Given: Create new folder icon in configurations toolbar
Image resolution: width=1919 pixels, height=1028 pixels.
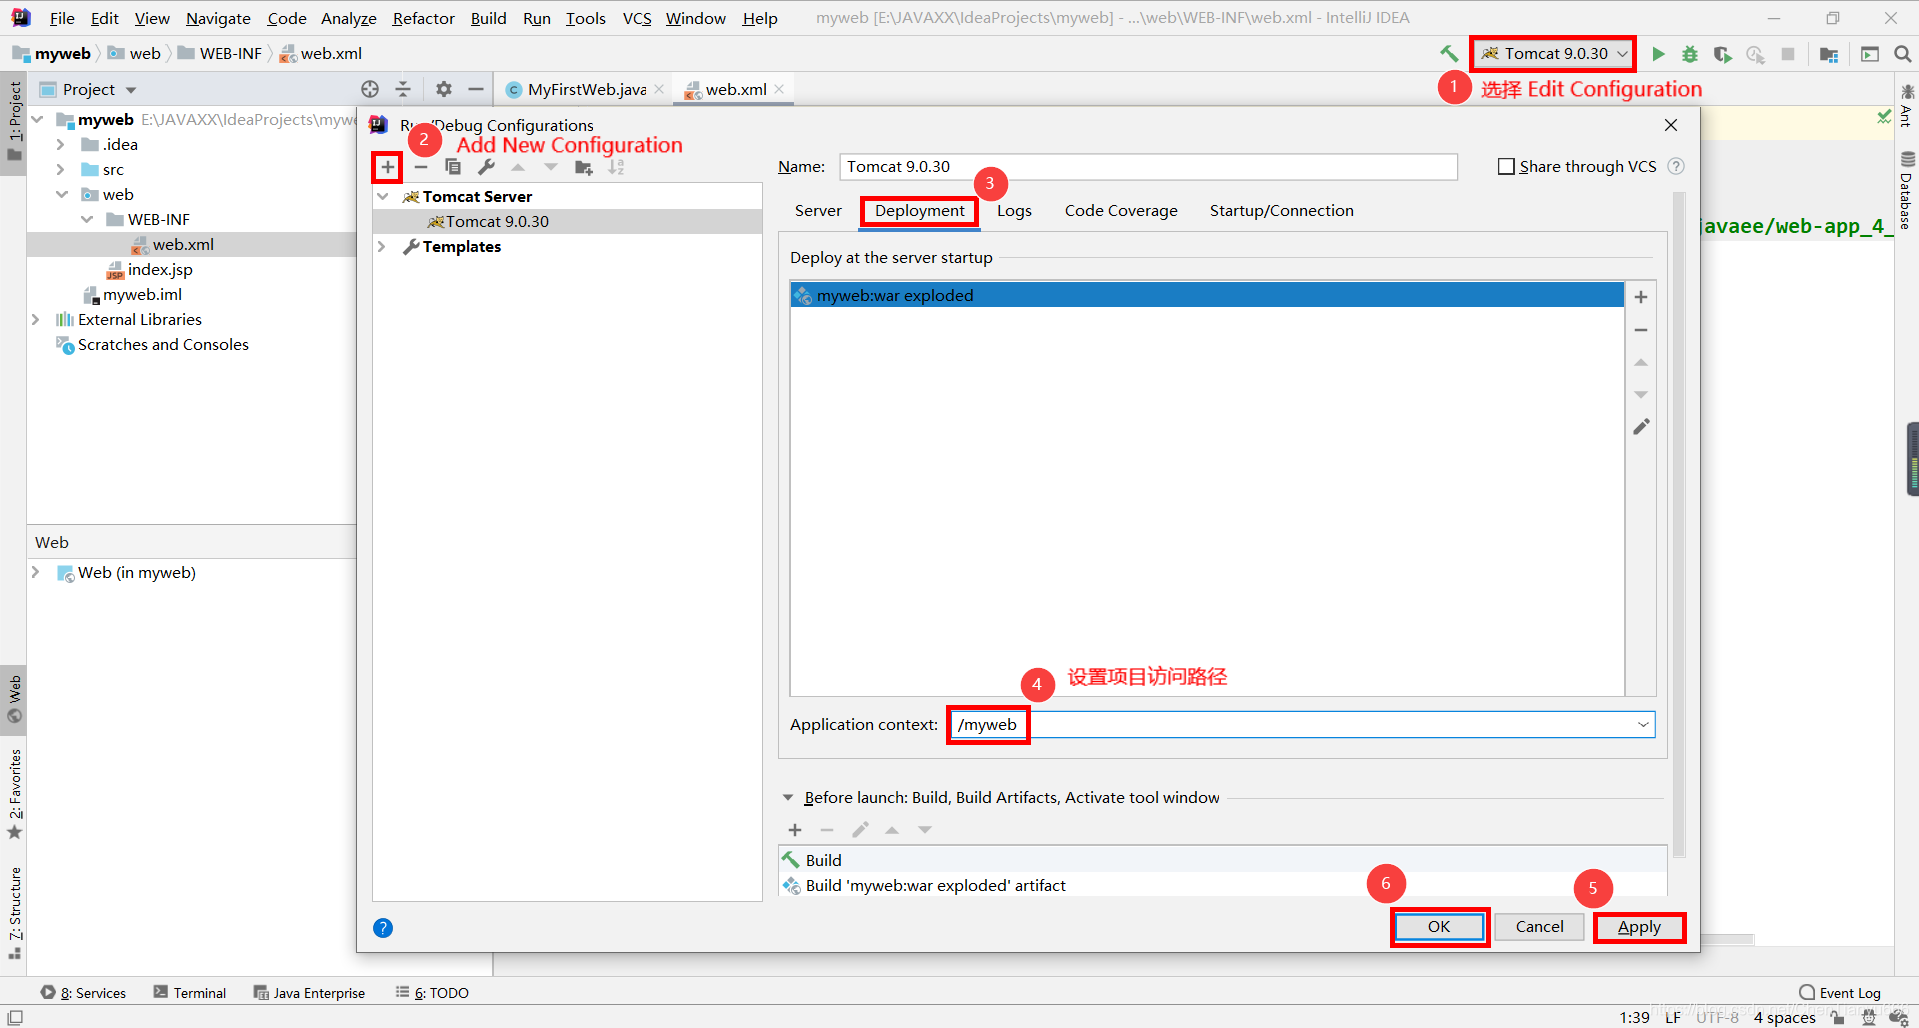Looking at the screenshot, I should (x=584, y=167).
